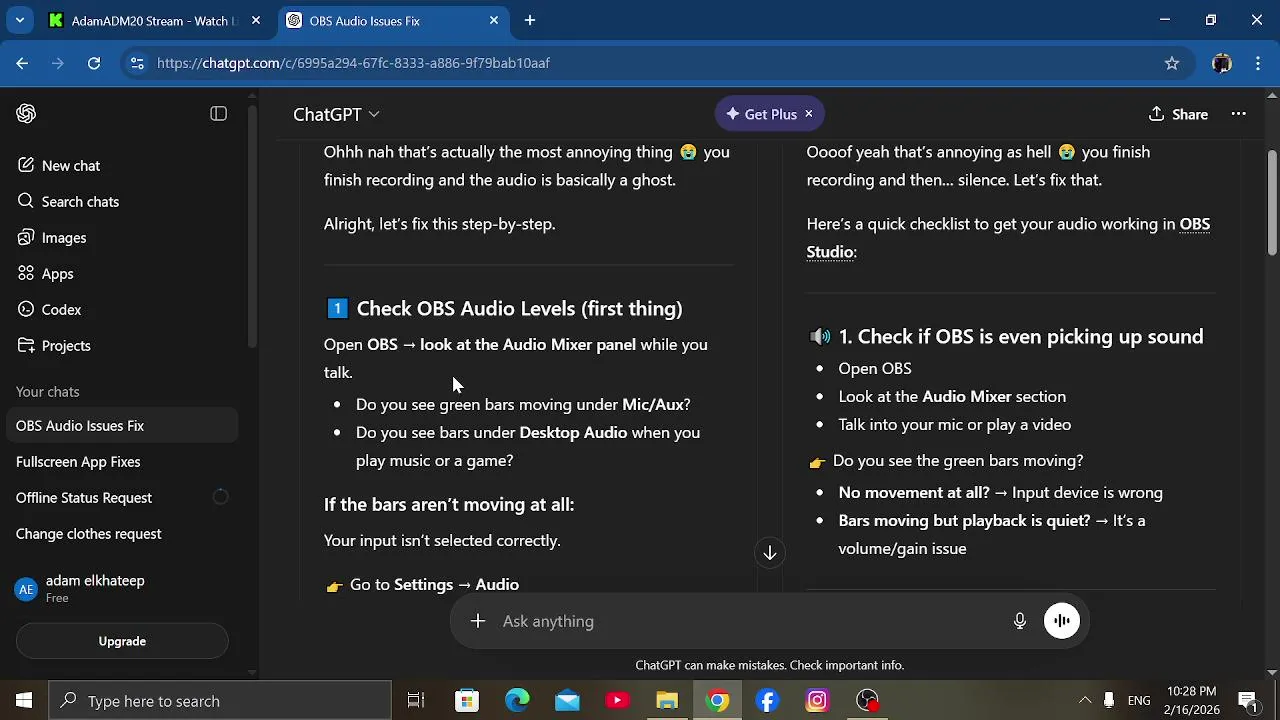Viewport: 1280px width, 720px height.
Task: Click the Share button
Action: (x=1178, y=114)
